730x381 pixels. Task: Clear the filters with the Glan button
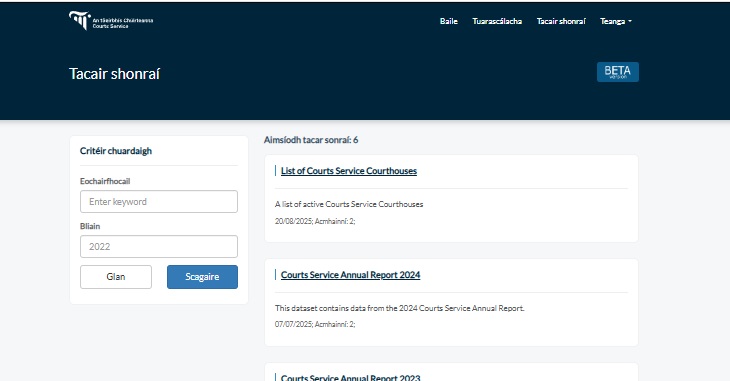pyautogui.click(x=116, y=277)
